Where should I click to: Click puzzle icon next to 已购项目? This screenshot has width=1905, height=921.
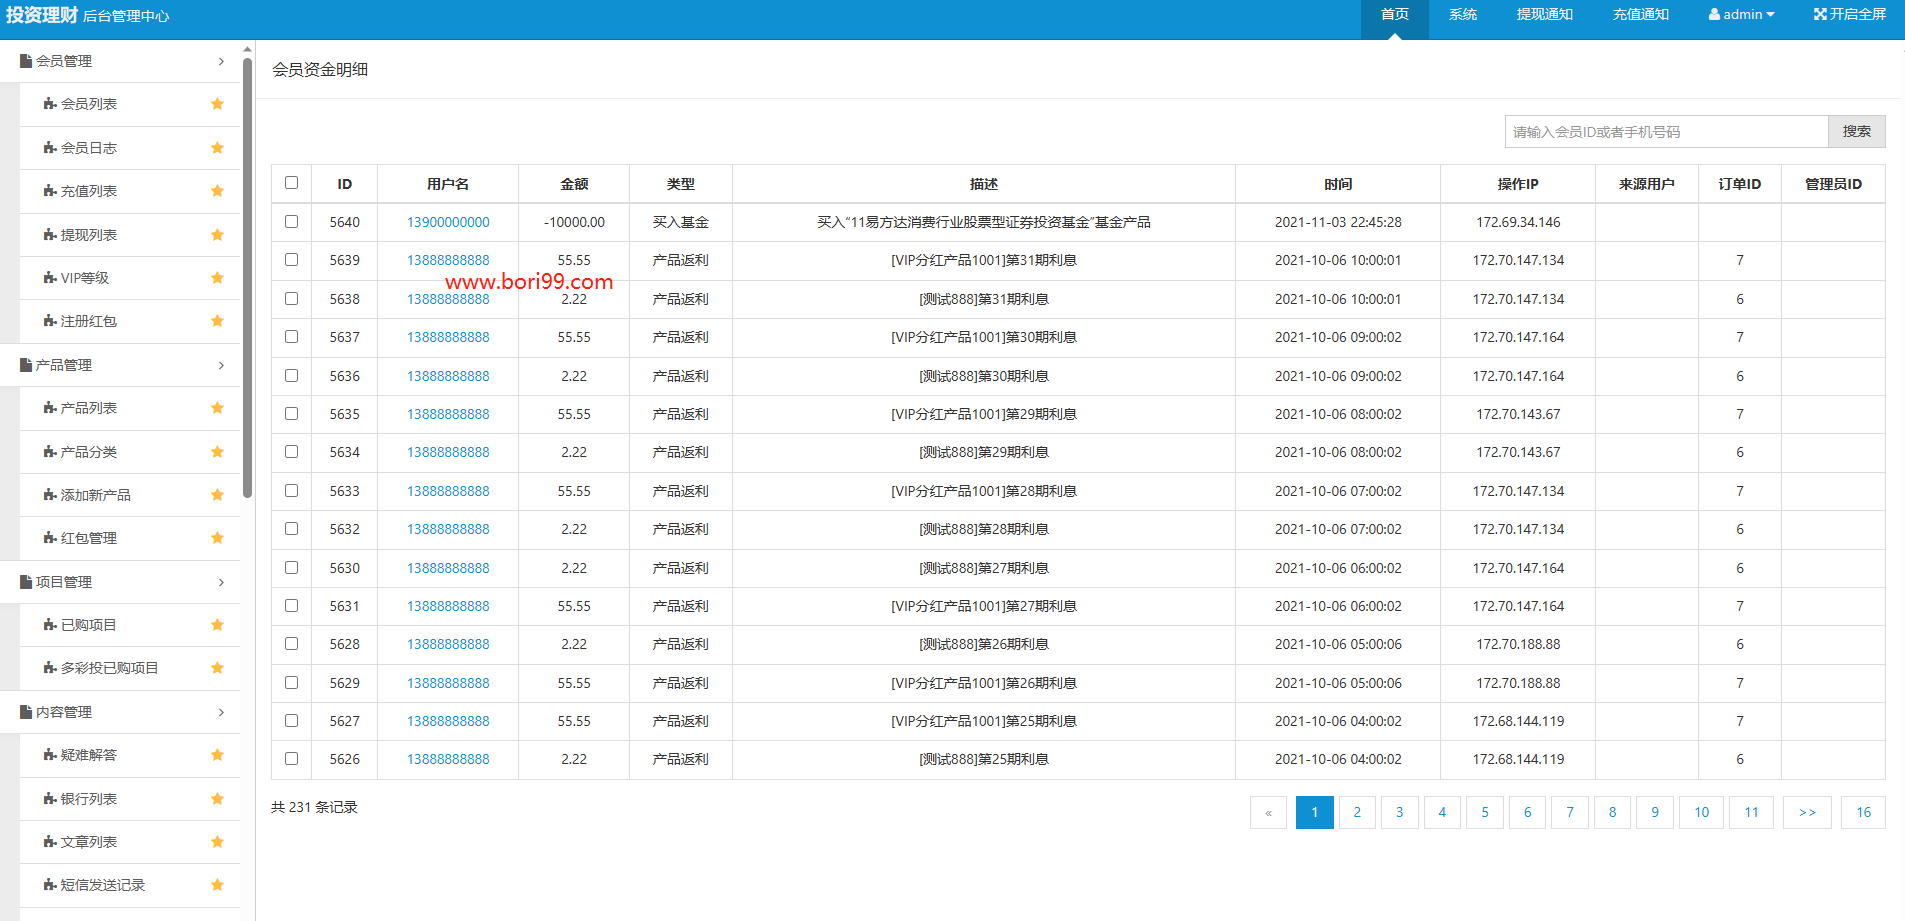pyautogui.click(x=50, y=625)
